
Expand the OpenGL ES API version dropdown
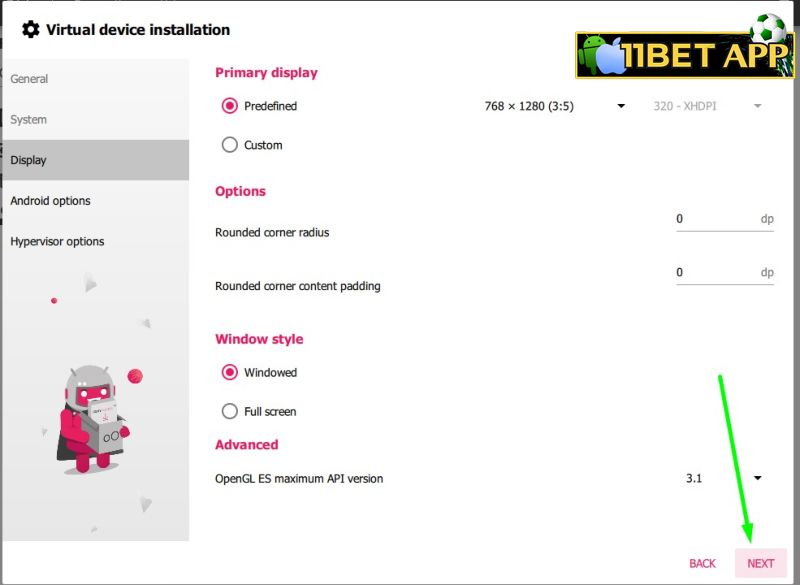723,478
